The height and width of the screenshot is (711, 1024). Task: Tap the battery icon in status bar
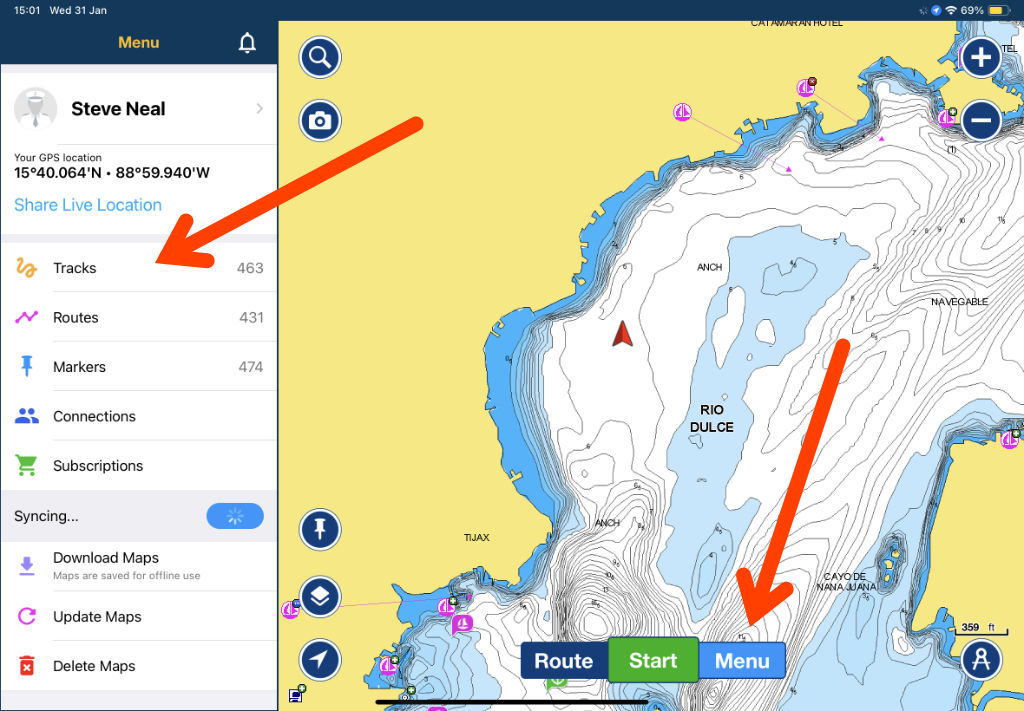[x=999, y=10]
